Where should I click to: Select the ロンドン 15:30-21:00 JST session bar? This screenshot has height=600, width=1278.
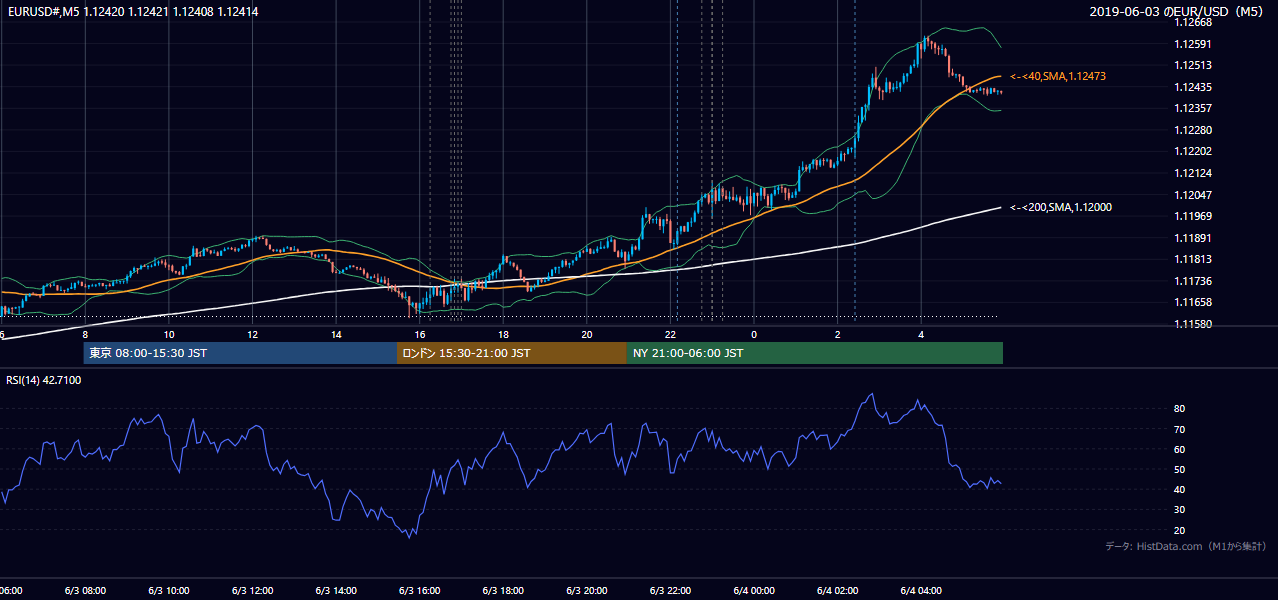pyautogui.click(x=512, y=353)
